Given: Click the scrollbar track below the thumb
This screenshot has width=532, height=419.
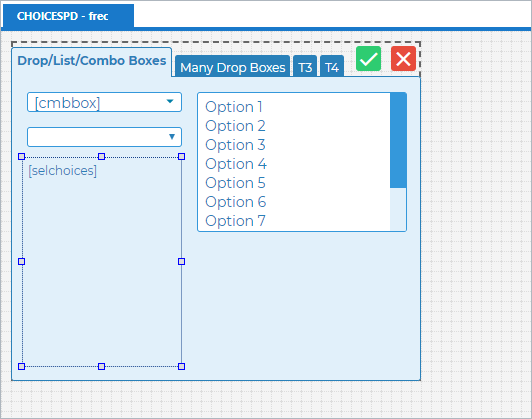Looking at the screenshot, I should [x=398, y=209].
